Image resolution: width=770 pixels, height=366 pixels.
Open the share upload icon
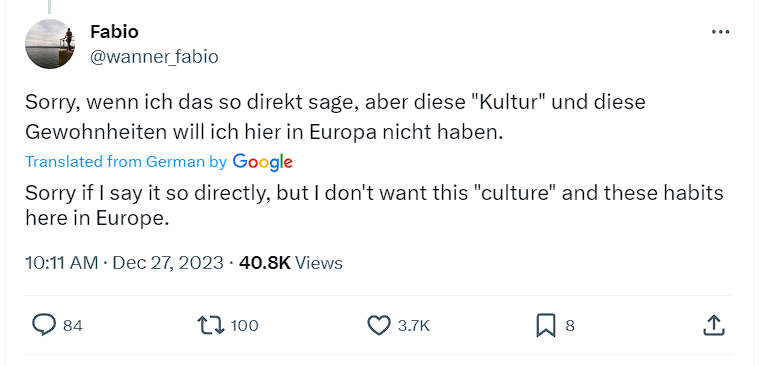point(714,325)
